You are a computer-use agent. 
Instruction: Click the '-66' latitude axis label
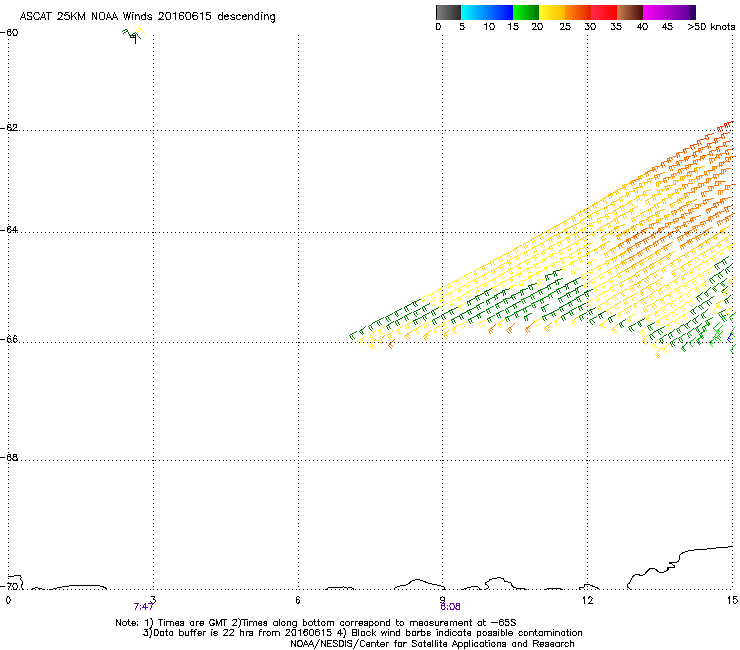pyautogui.click(x=9, y=339)
